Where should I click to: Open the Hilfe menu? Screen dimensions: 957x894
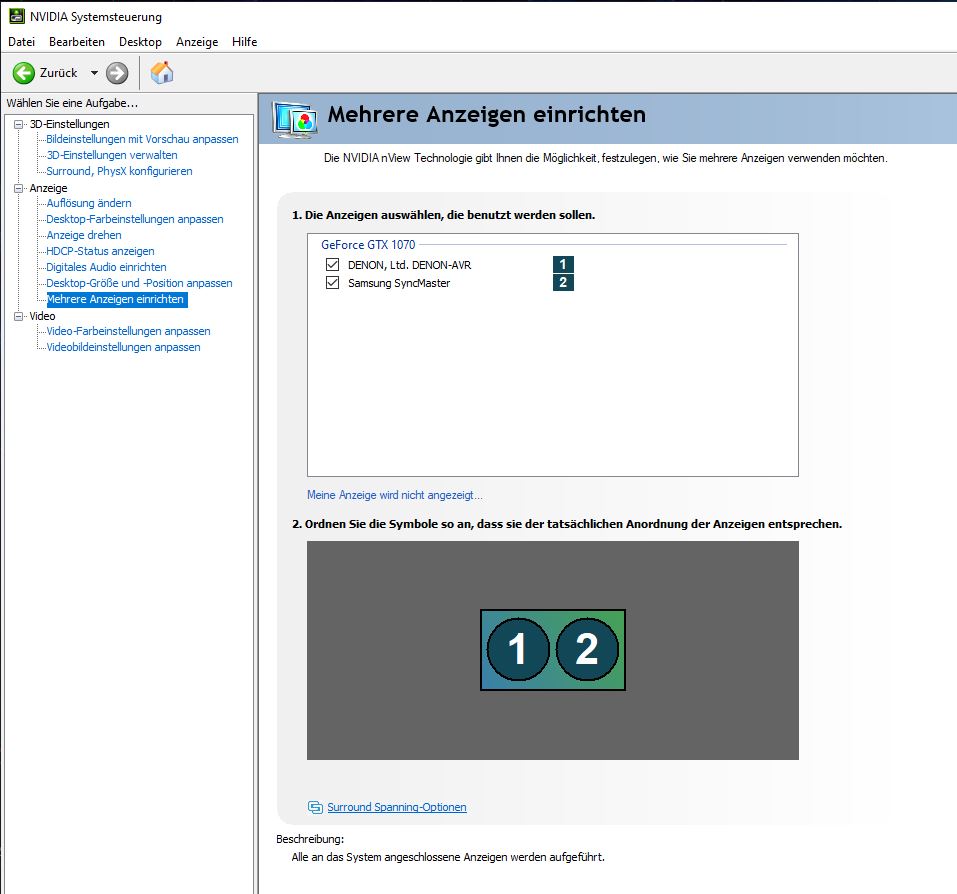244,41
